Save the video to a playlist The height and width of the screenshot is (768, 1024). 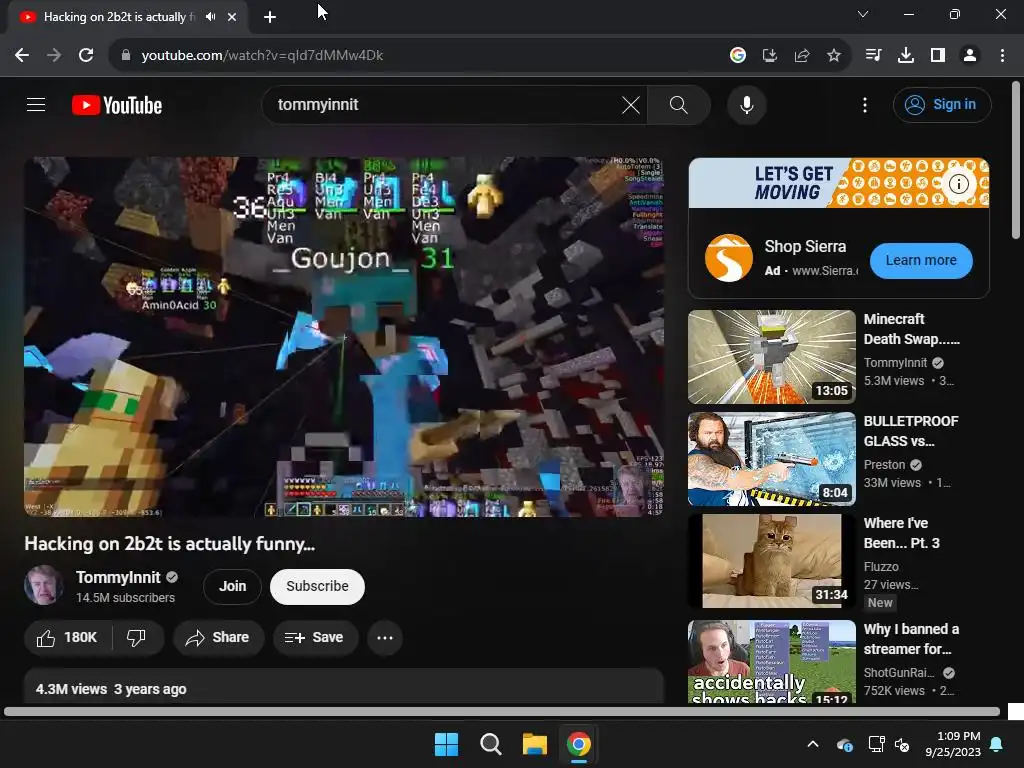click(315, 637)
